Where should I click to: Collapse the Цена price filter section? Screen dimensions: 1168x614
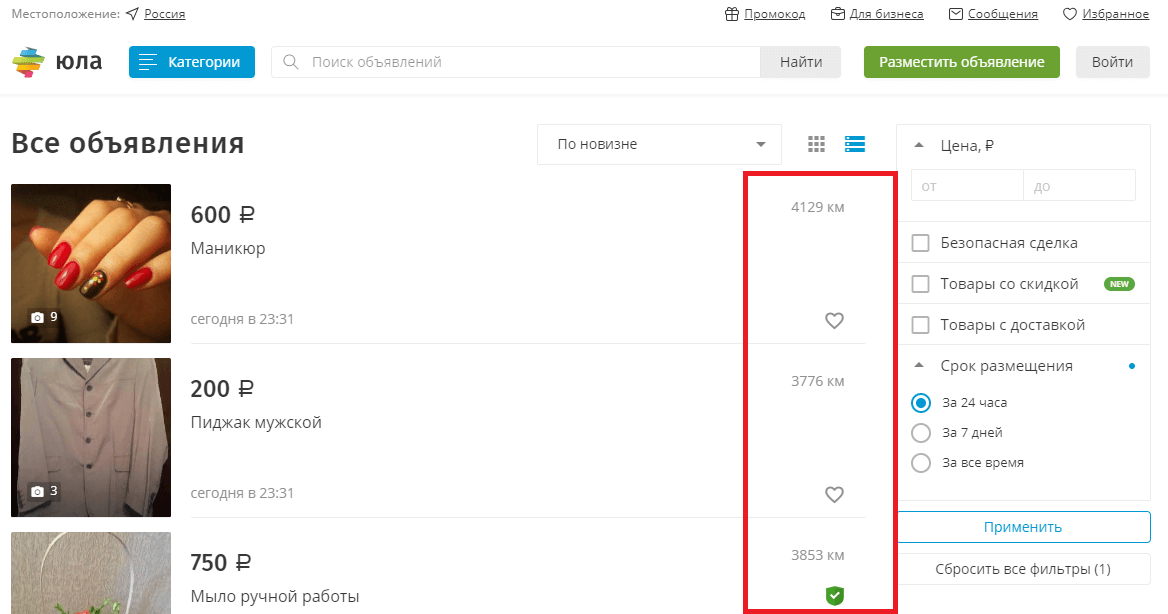pyautogui.click(x=919, y=146)
